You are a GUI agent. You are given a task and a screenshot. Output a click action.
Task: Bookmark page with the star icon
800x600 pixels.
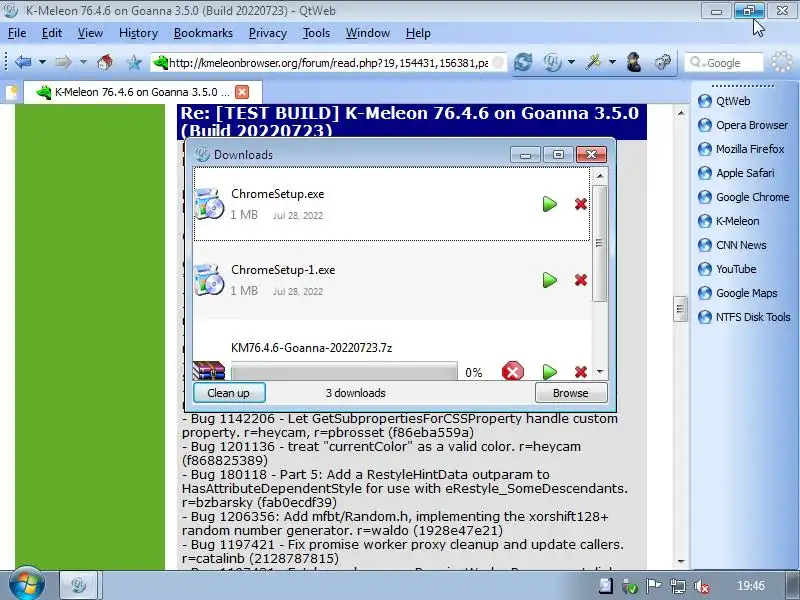[x=134, y=62]
